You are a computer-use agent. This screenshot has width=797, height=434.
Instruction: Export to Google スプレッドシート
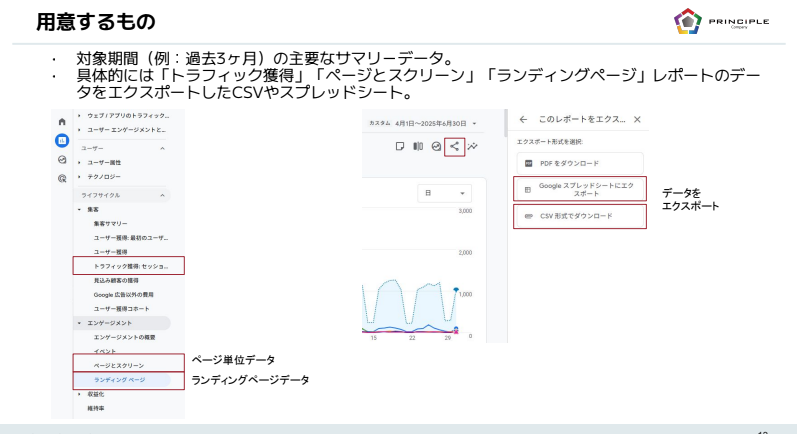tap(579, 188)
